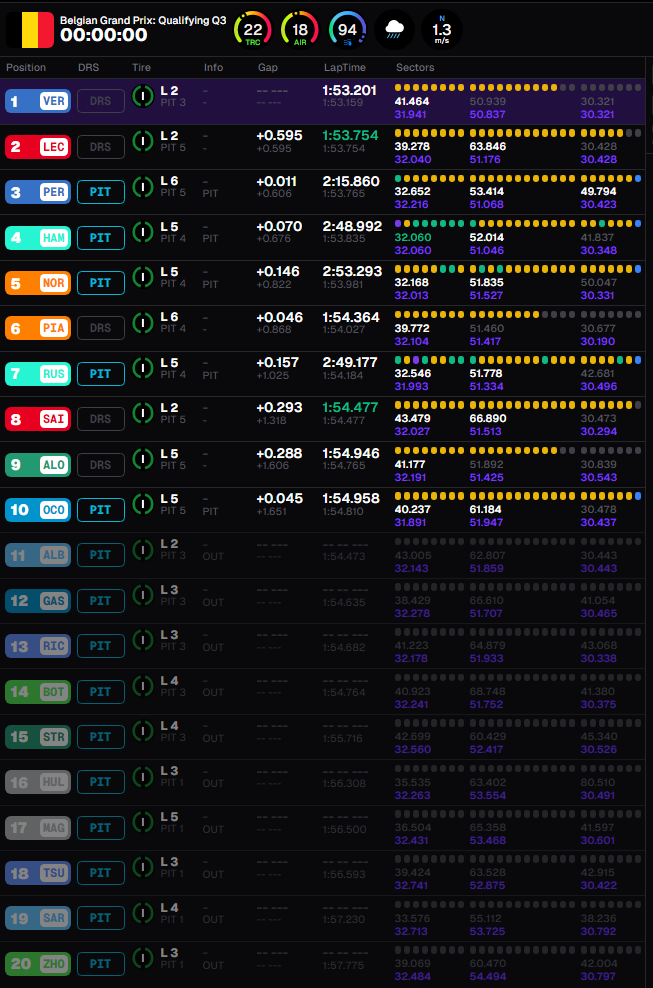Viewport: 653px width, 988px height.
Task: Click the intermediate tire icon in RIC row
Action: point(143,640)
